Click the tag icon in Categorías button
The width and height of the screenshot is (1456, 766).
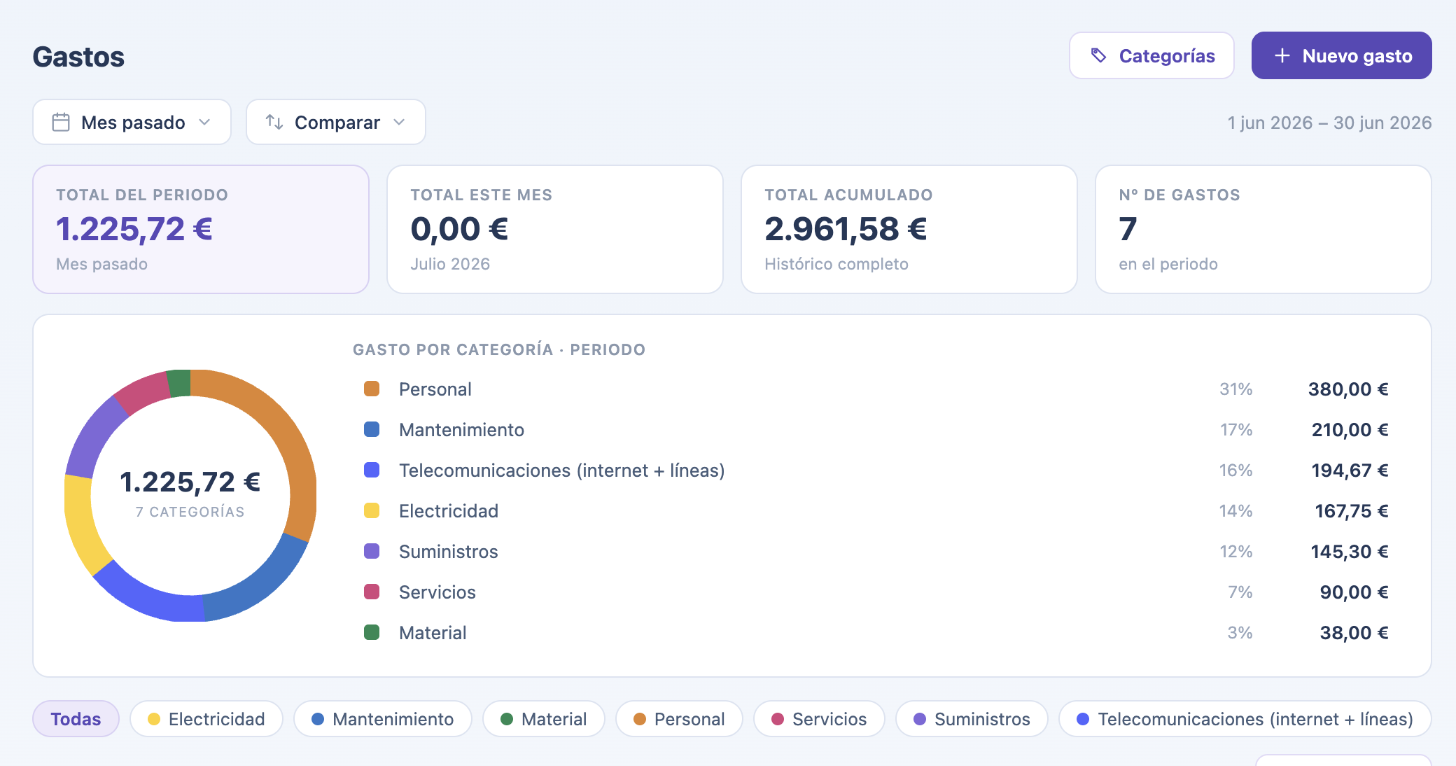(x=1098, y=56)
